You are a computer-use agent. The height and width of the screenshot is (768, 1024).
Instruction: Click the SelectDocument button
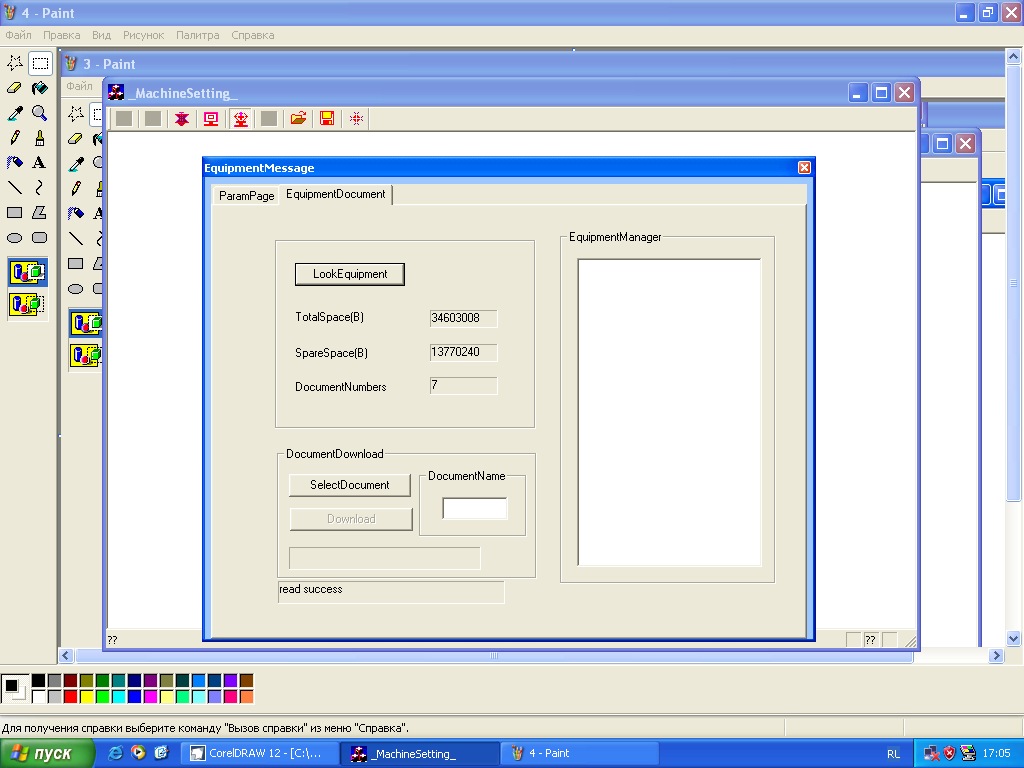(x=349, y=485)
